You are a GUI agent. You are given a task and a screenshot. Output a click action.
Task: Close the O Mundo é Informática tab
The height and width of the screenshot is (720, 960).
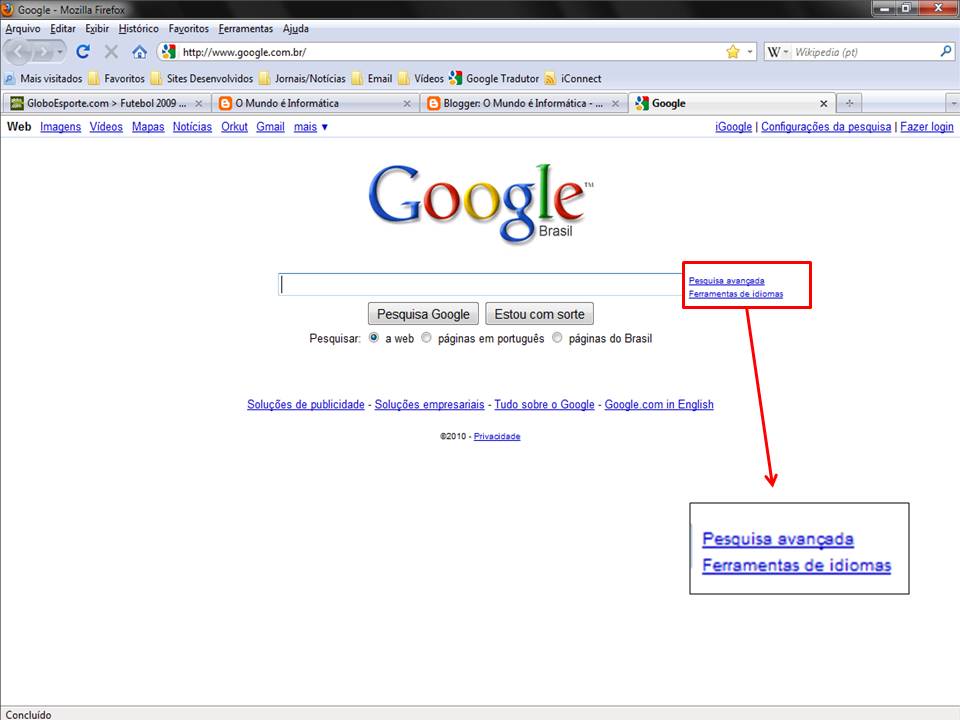[407, 103]
